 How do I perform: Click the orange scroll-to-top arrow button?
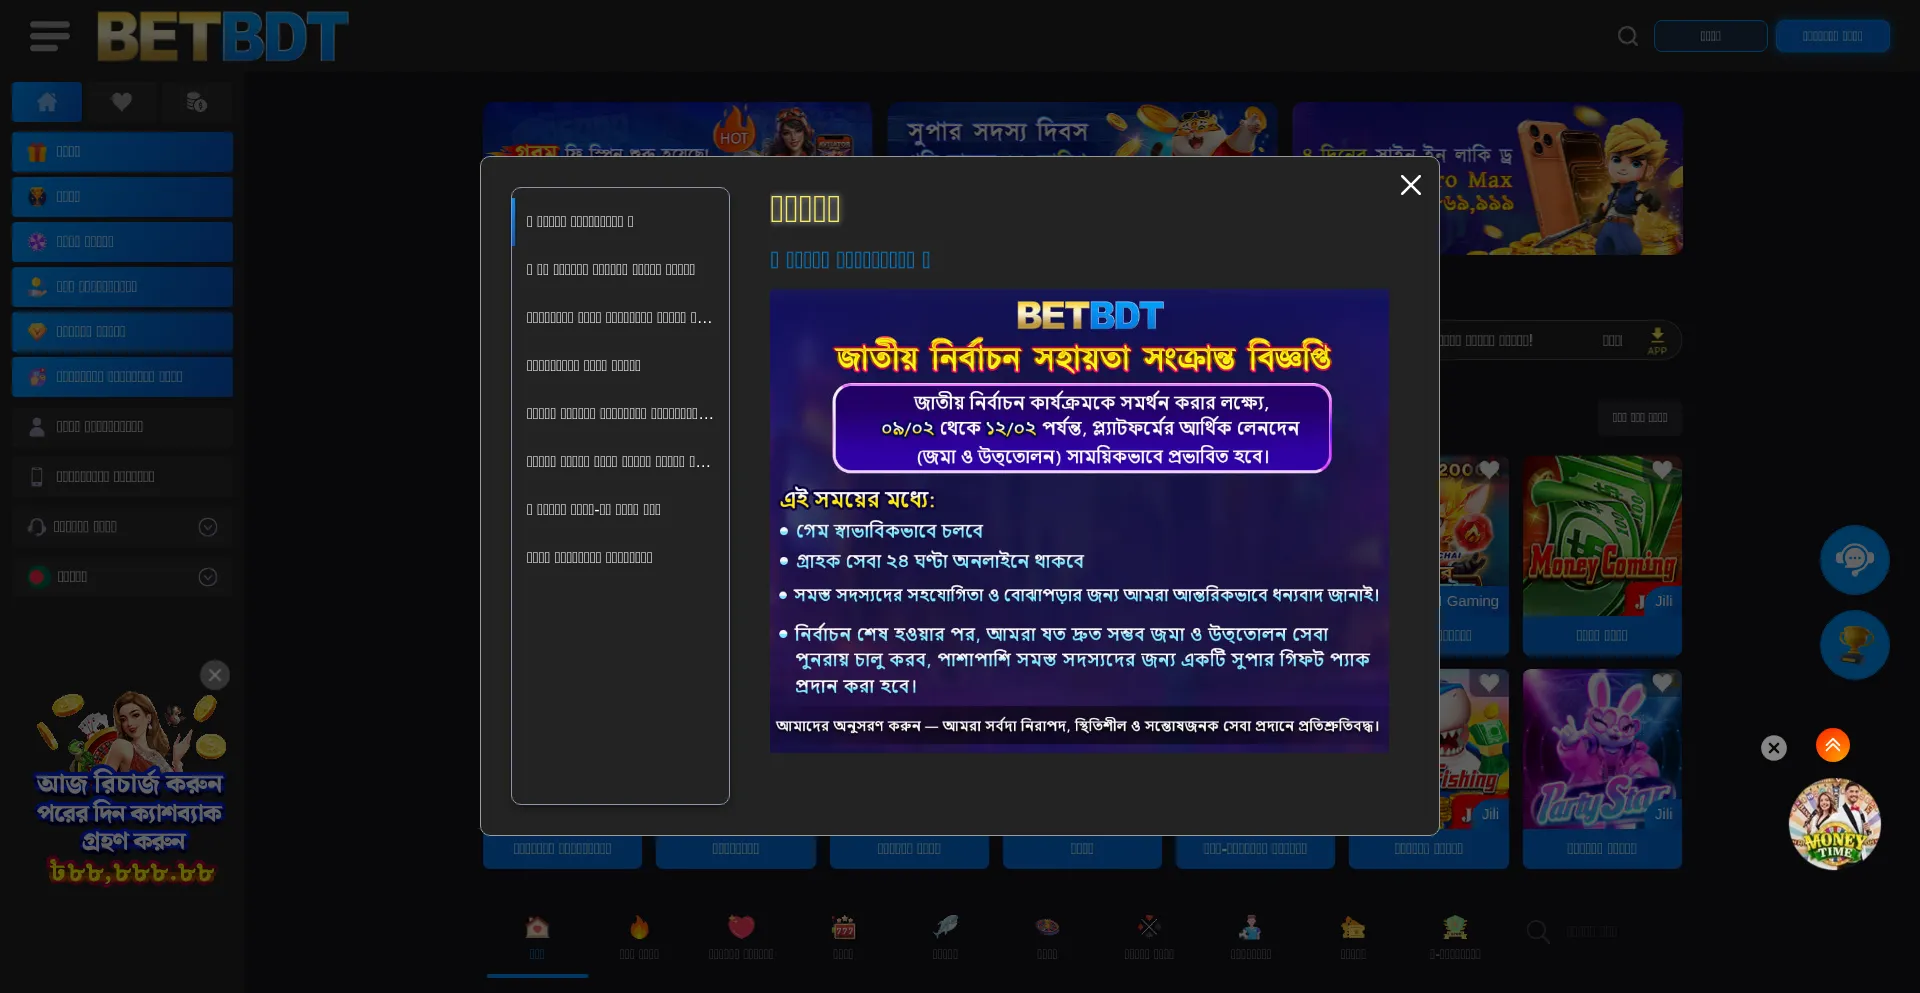[x=1833, y=745]
